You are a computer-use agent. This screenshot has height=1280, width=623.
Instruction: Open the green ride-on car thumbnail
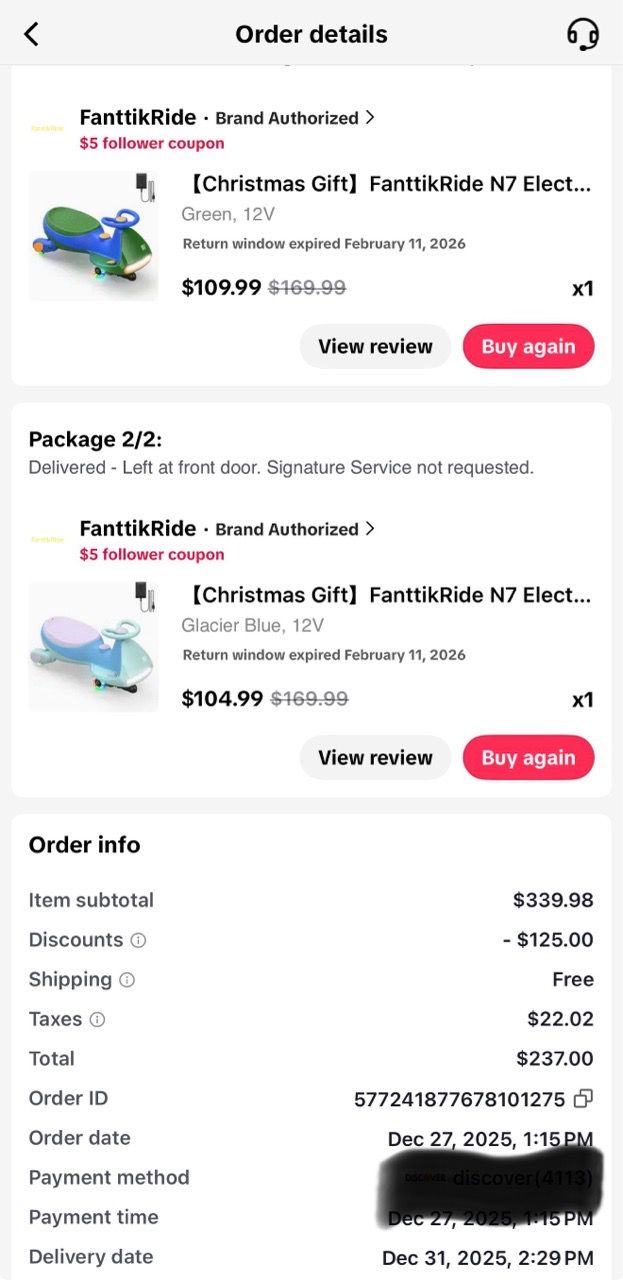[93, 236]
